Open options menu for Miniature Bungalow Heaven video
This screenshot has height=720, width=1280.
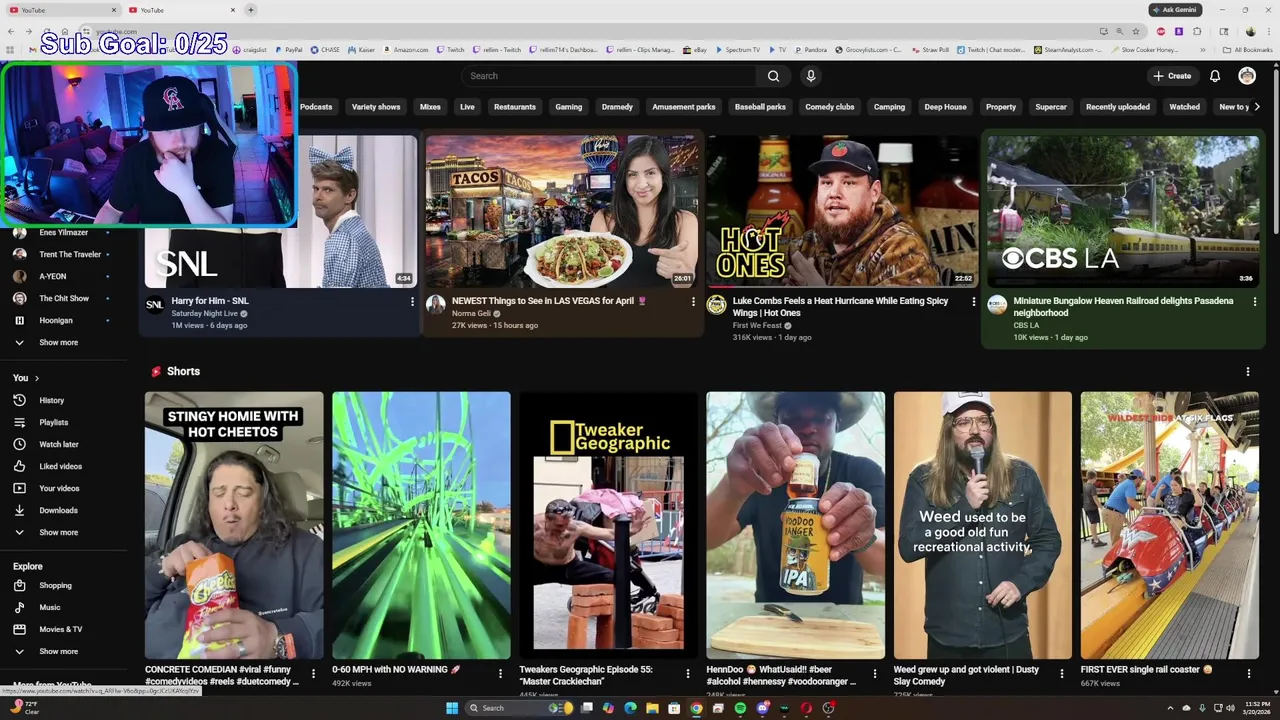1254,301
